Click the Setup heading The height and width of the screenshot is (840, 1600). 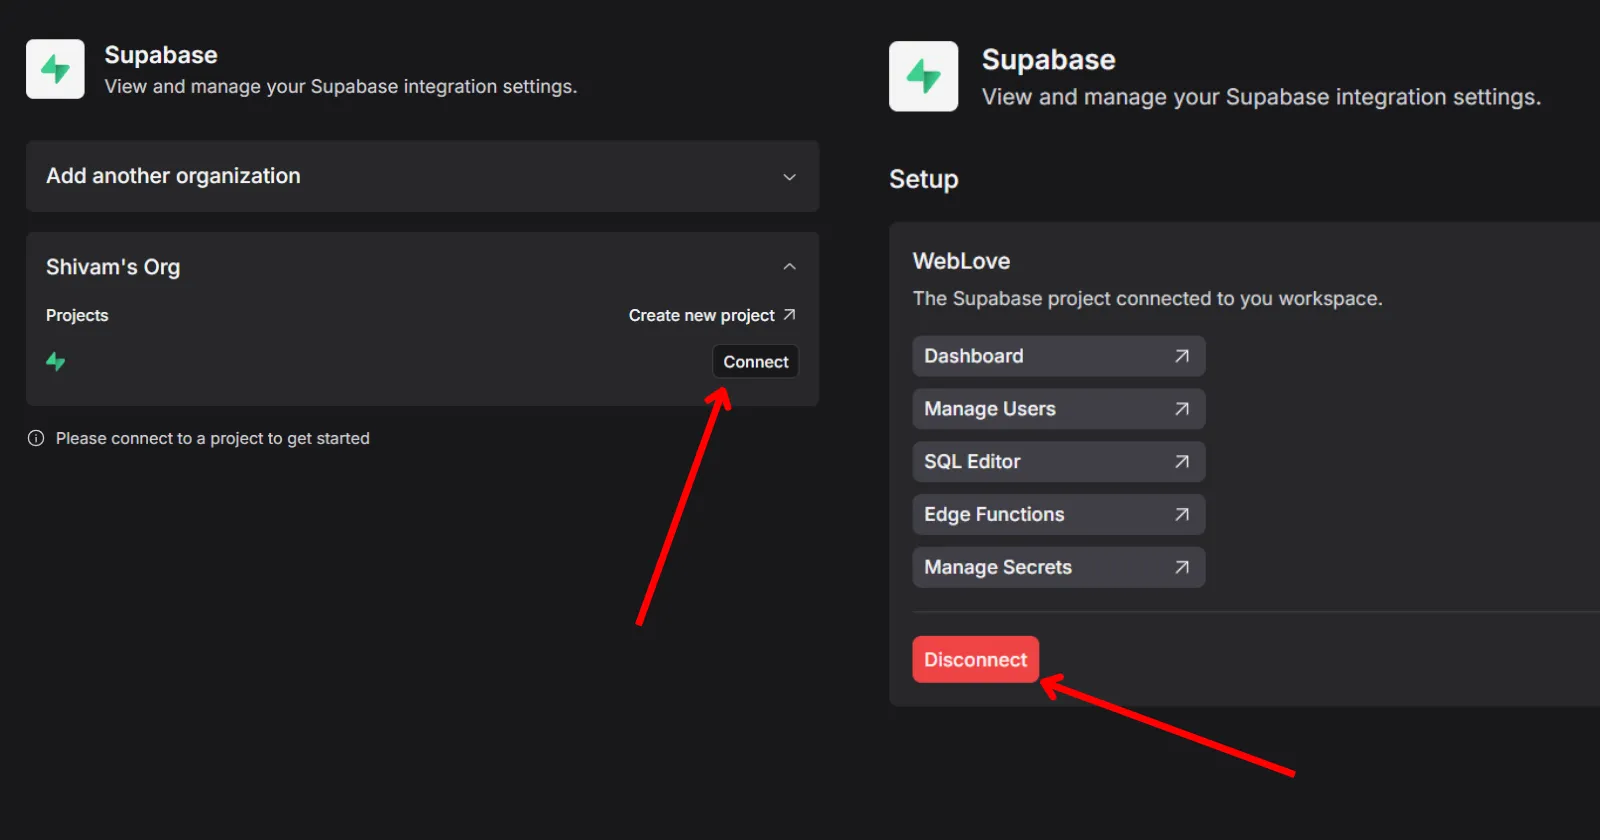923,179
